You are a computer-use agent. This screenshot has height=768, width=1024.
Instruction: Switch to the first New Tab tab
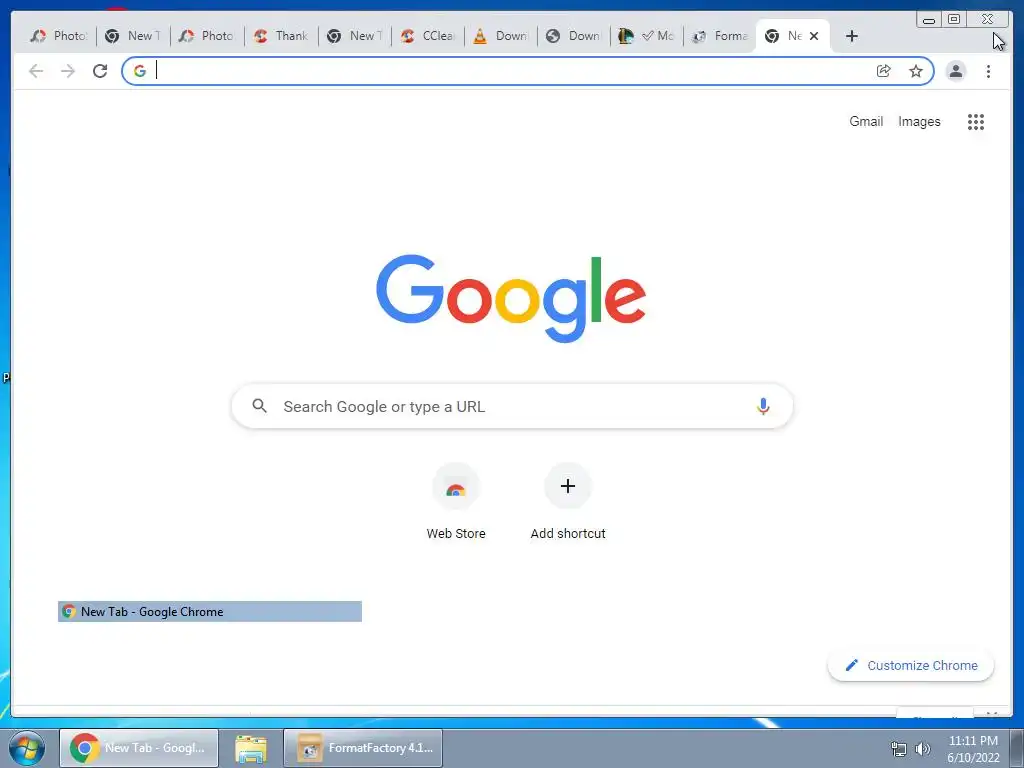click(133, 36)
